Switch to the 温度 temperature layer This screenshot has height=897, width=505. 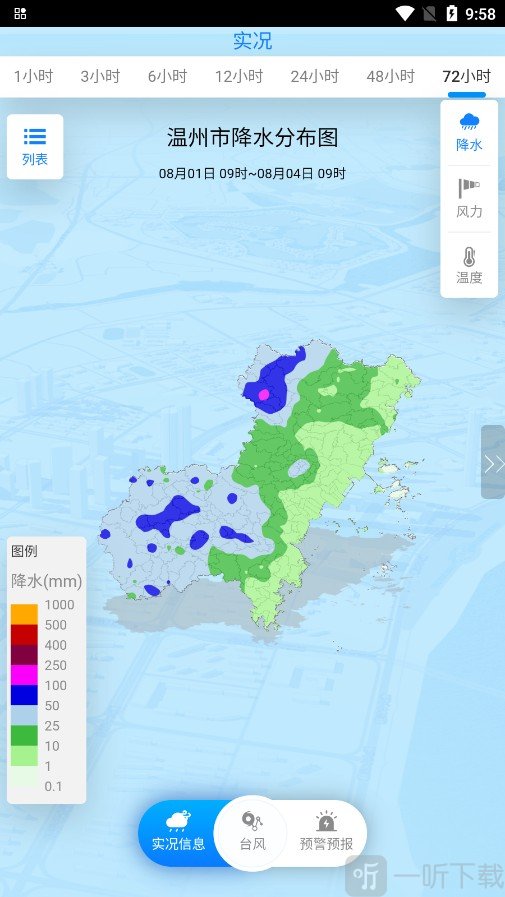469,265
